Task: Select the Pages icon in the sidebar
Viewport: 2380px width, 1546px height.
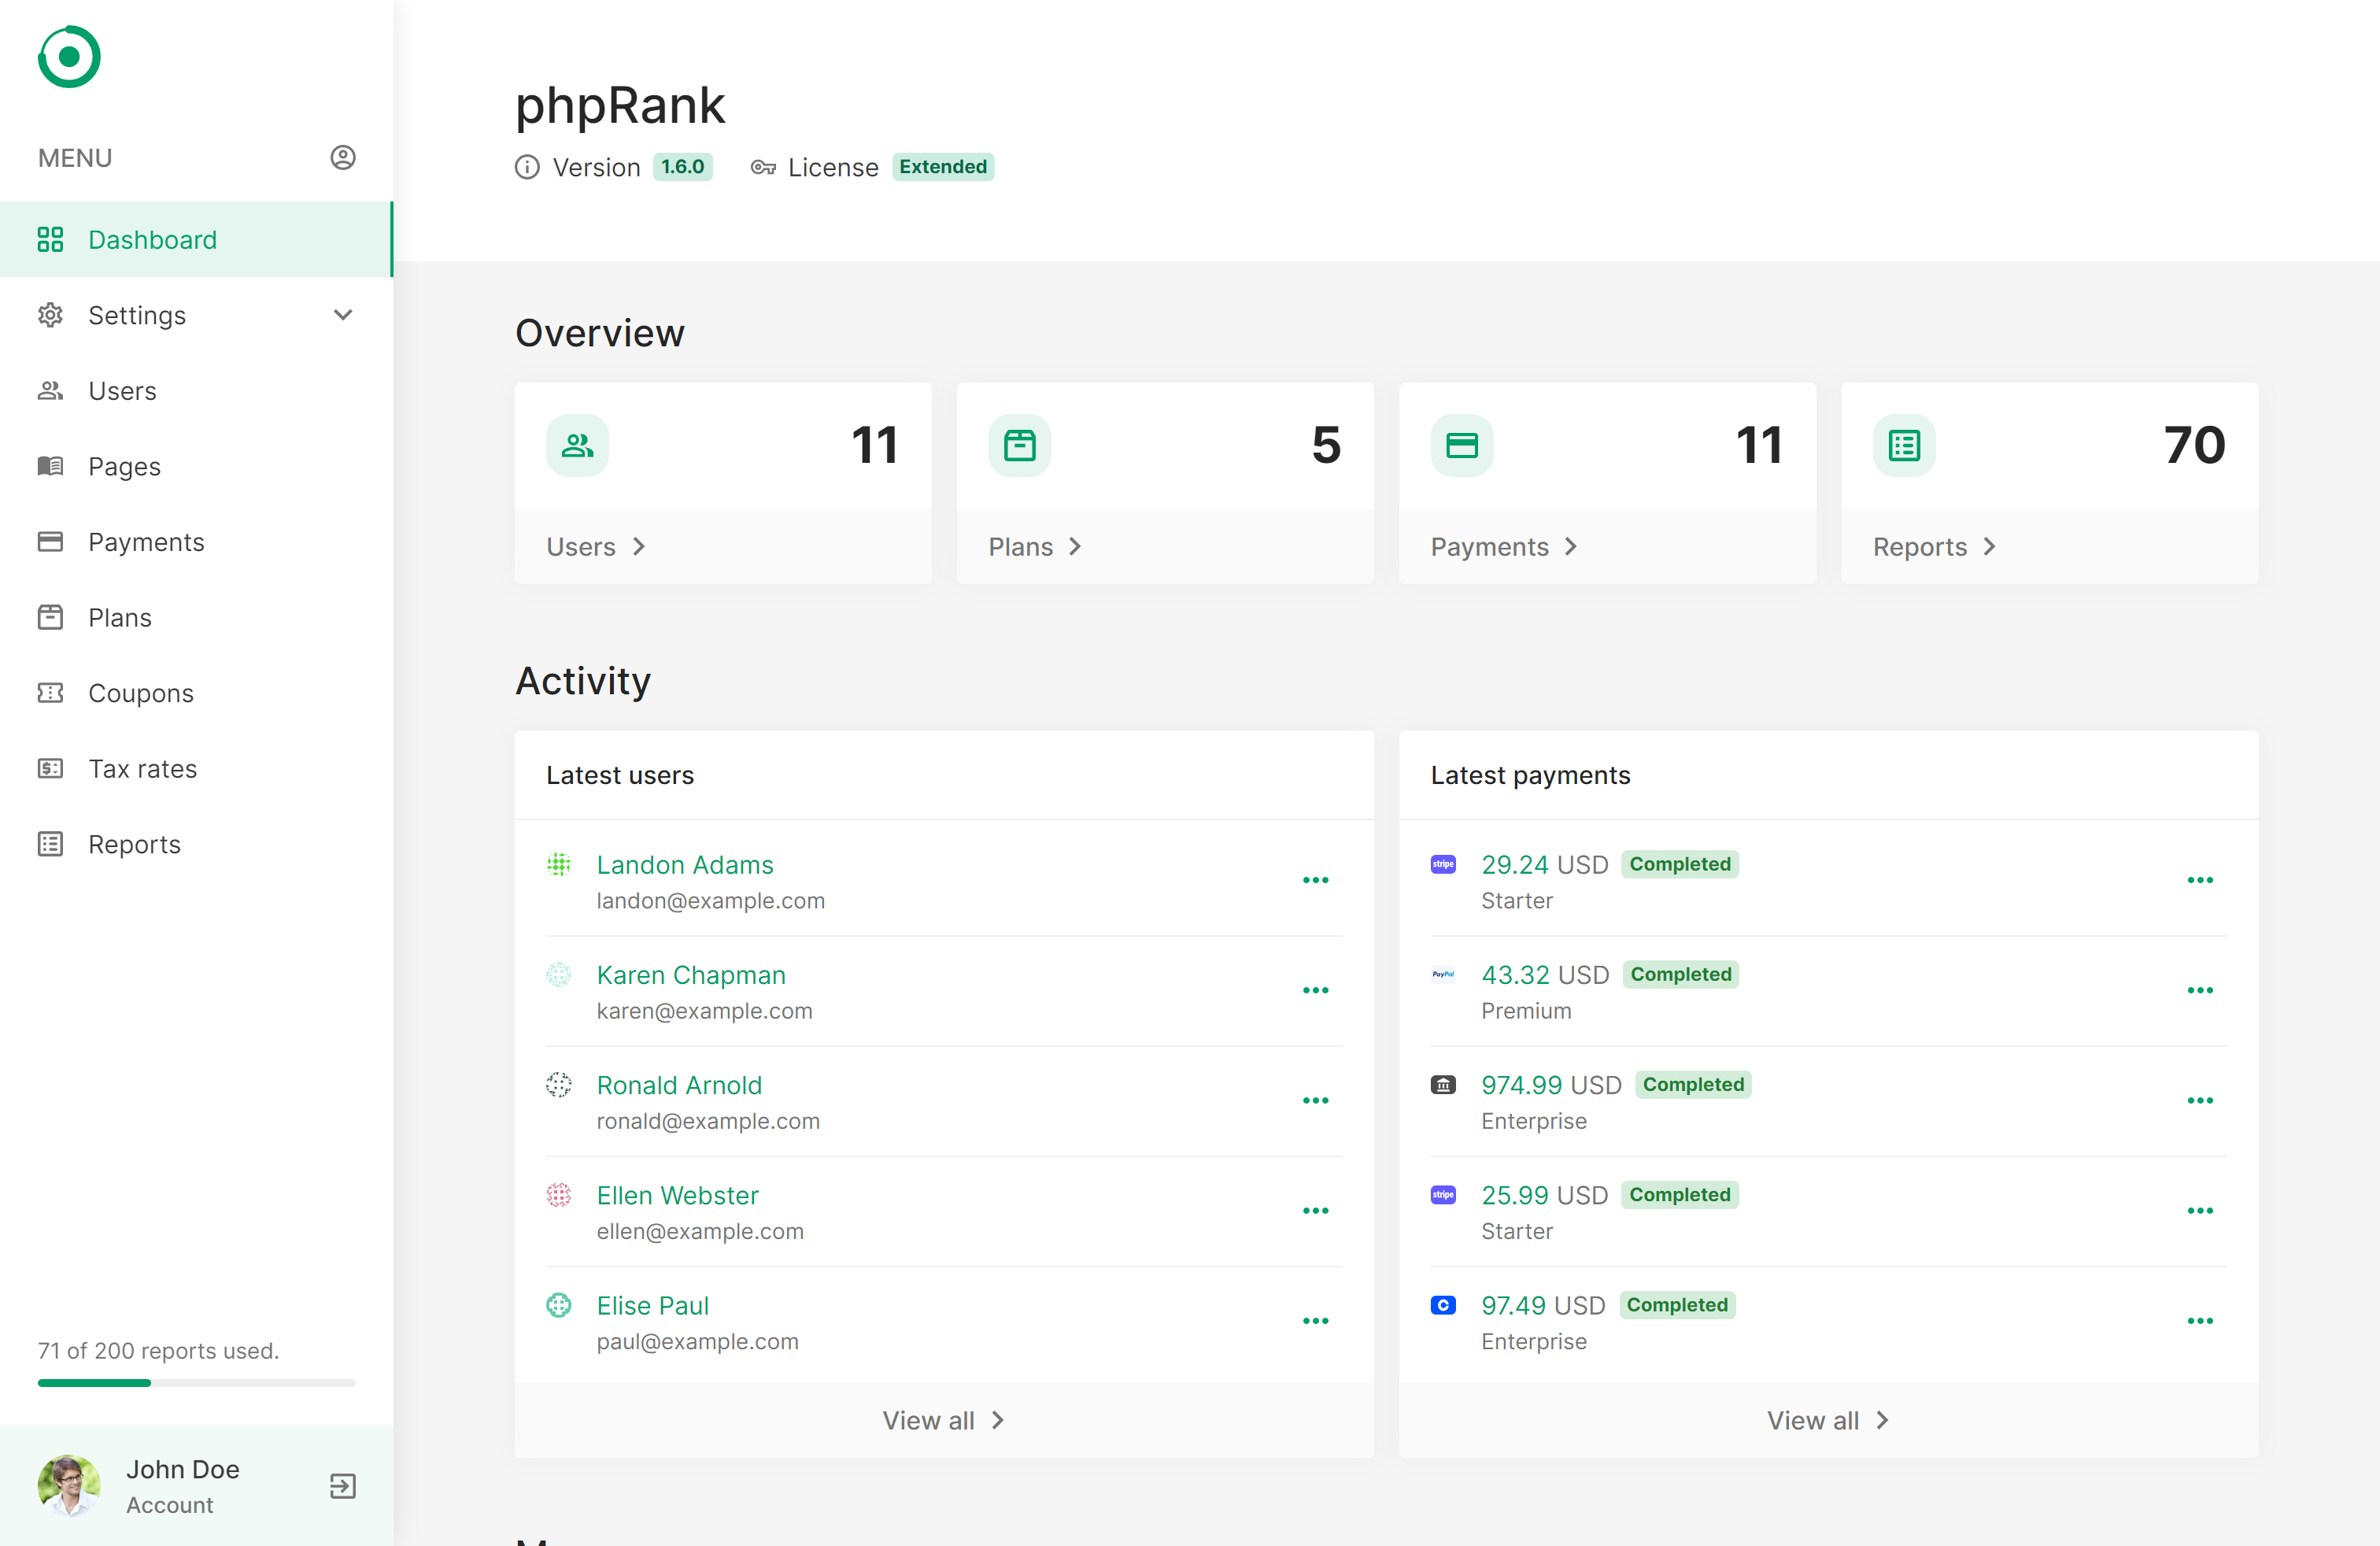Action: [x=51, y=466]
